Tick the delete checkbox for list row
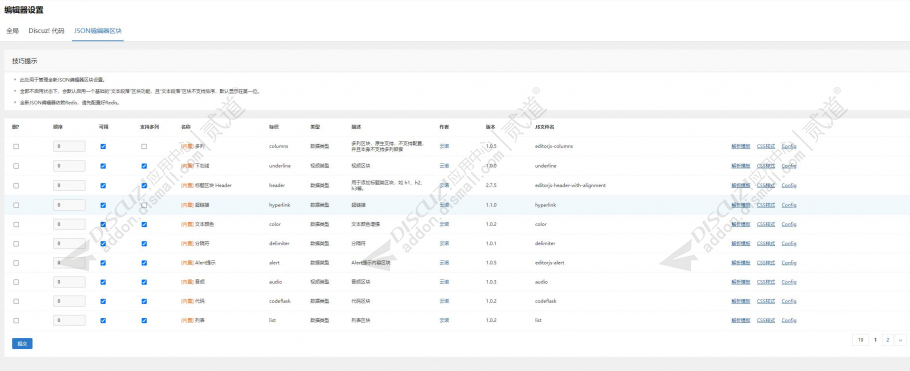This screenshot has height=371, width=910. (16, 320)
